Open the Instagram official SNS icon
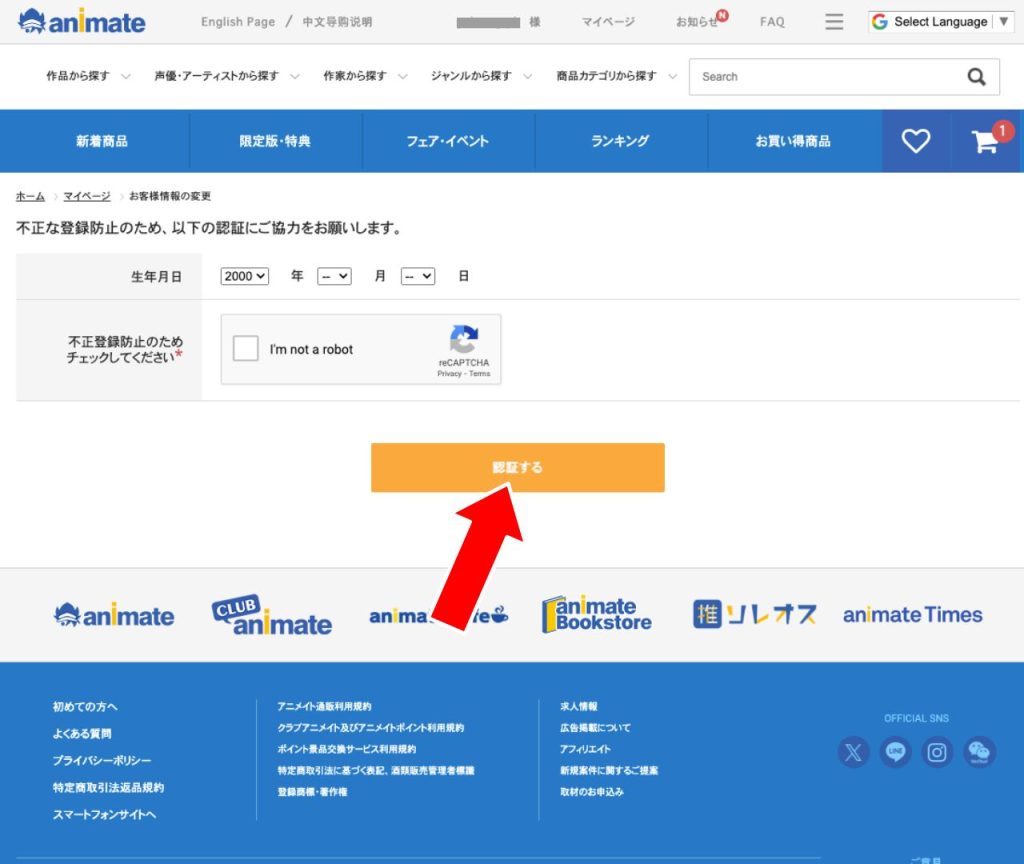The width and height of the screenshot is (1024, 864). pyautogui.click(x=937, y=752)
